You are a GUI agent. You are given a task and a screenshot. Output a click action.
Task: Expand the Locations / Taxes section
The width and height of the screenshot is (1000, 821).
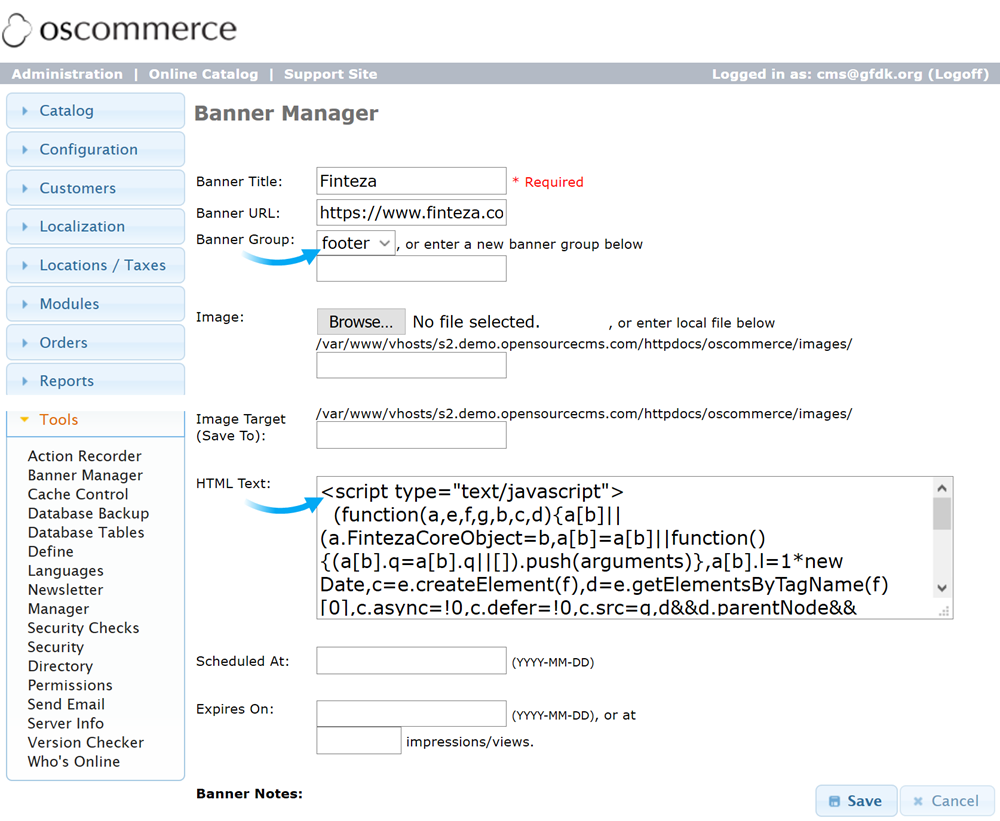click(102, 266)
